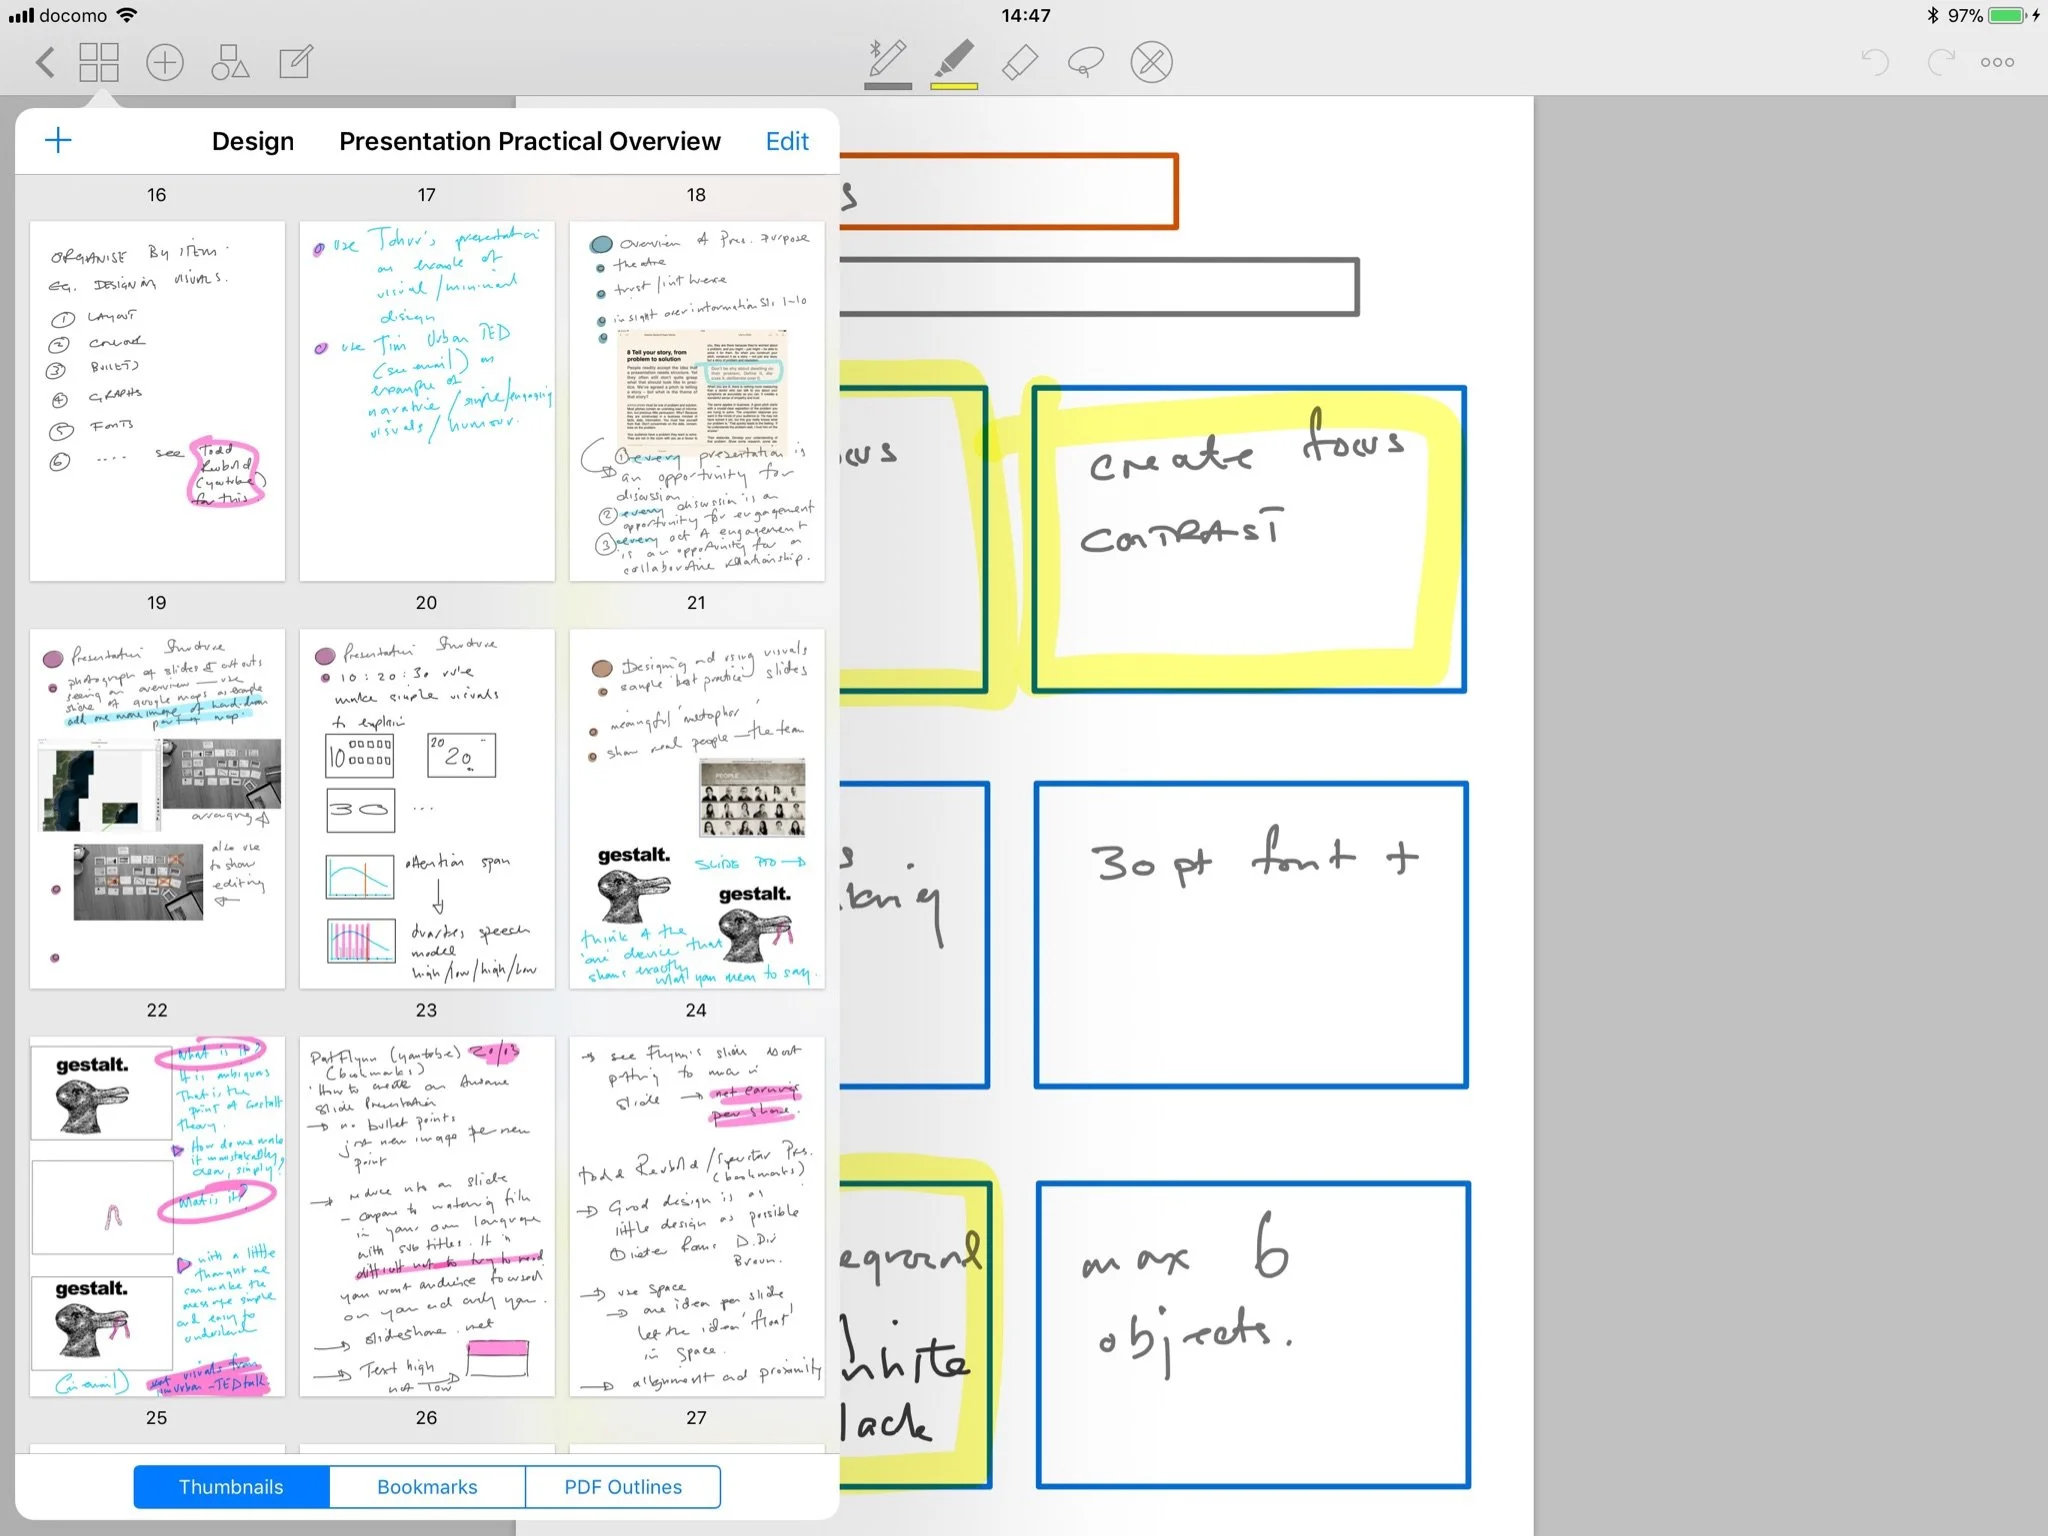Tap the Redo arrow
This screenshot has height=1536, width=2049.
(x=1940, y=62)
